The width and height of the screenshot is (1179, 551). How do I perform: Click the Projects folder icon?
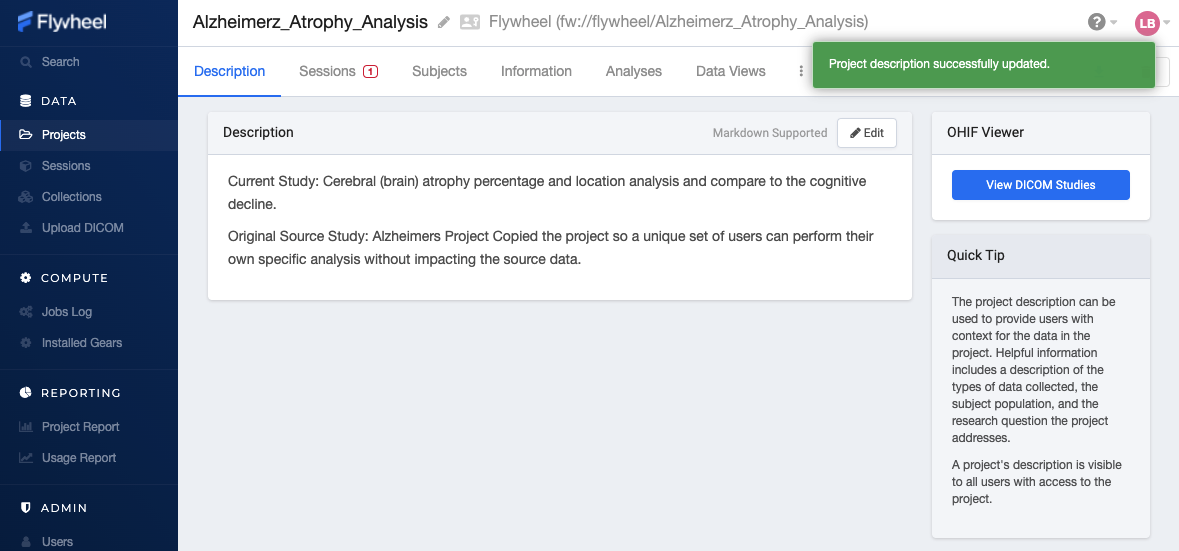coord(26,135)
